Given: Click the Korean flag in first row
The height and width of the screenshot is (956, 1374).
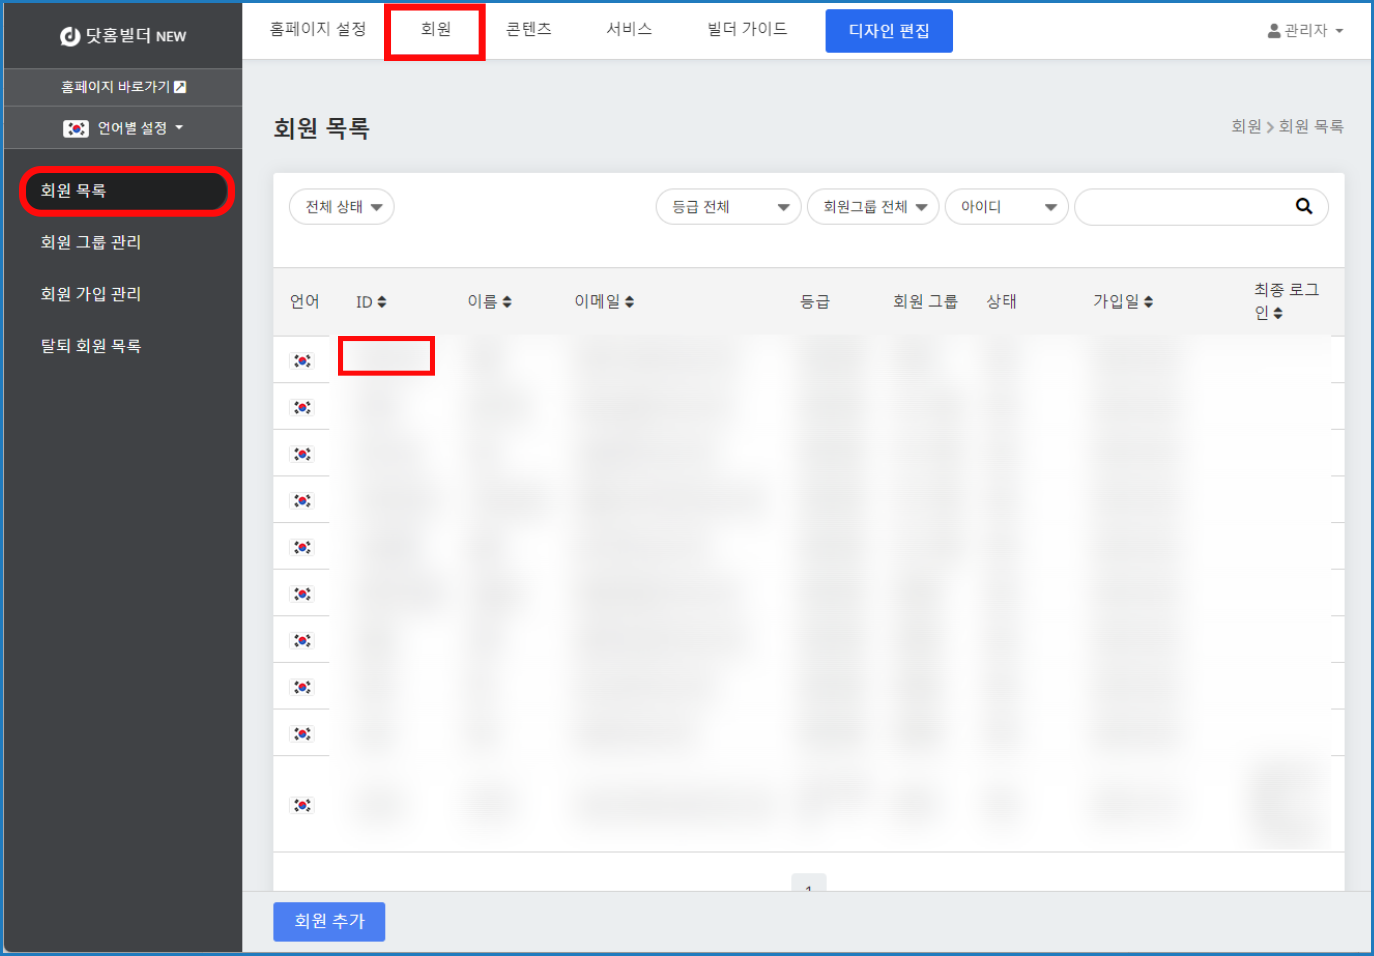Looking at the screenshot, I should (302, 361).
